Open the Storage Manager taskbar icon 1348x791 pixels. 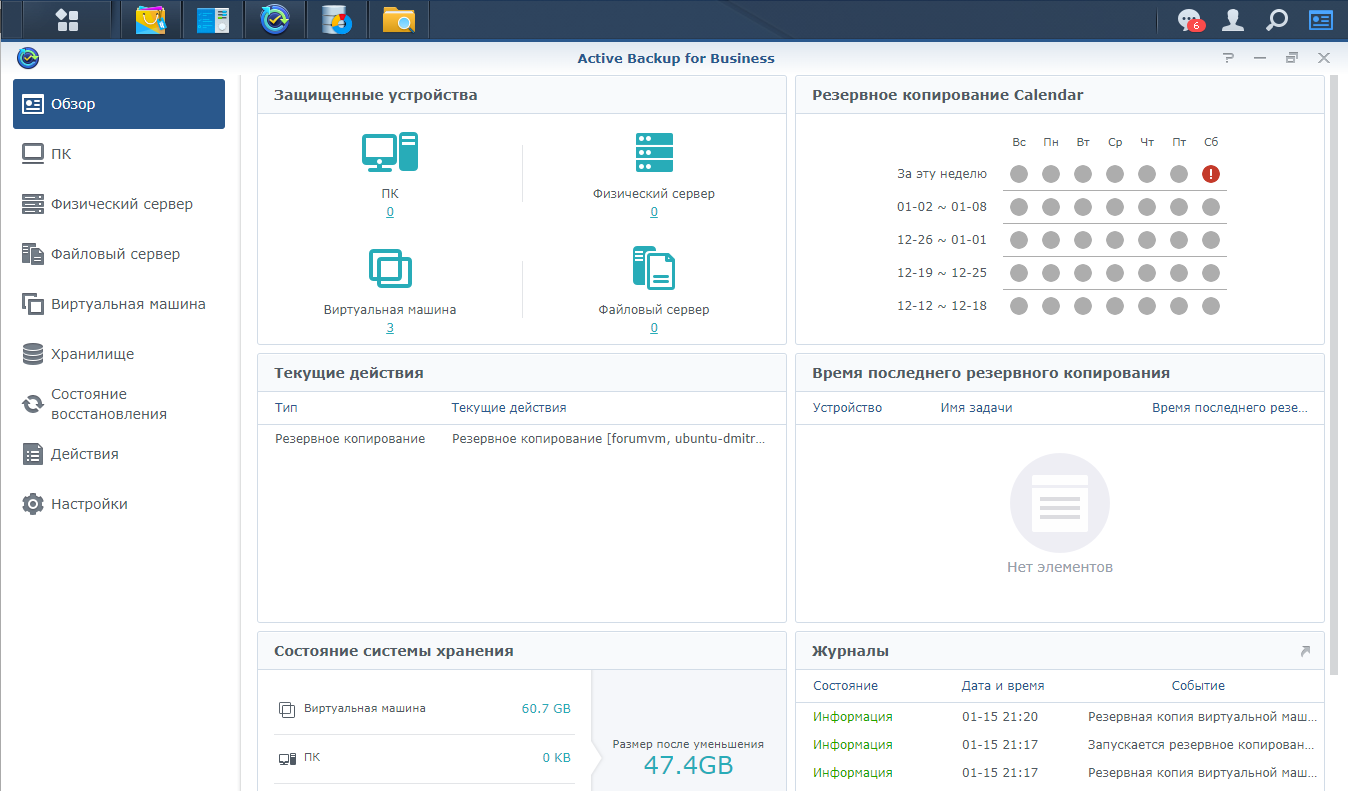pyautogui.click(x=337, y=19)
